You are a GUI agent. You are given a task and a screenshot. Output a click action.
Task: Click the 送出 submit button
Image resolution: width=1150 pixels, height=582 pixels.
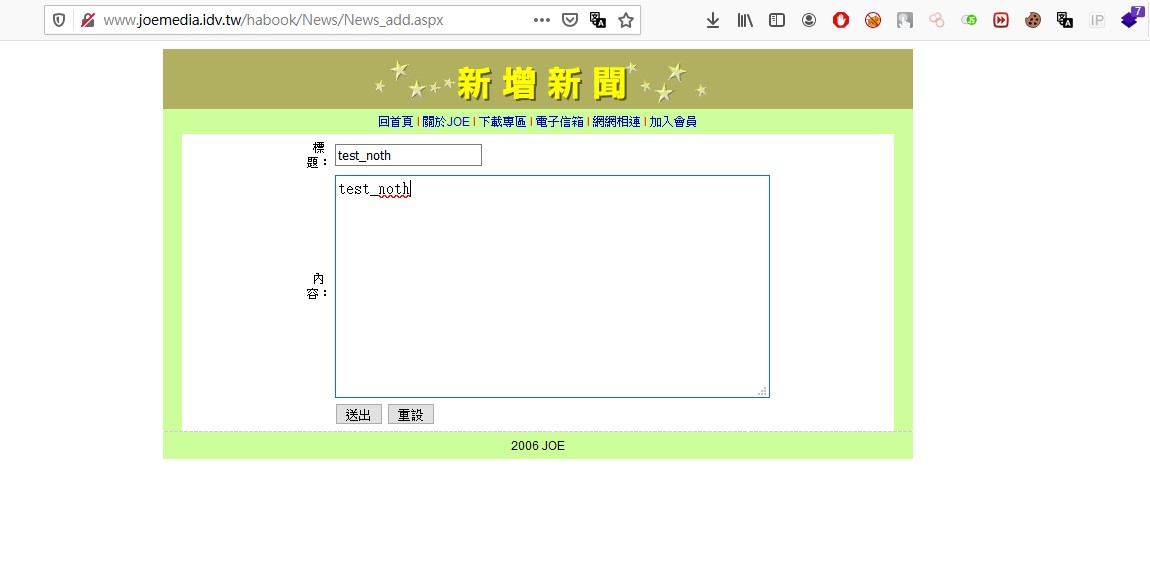[359, 415]
